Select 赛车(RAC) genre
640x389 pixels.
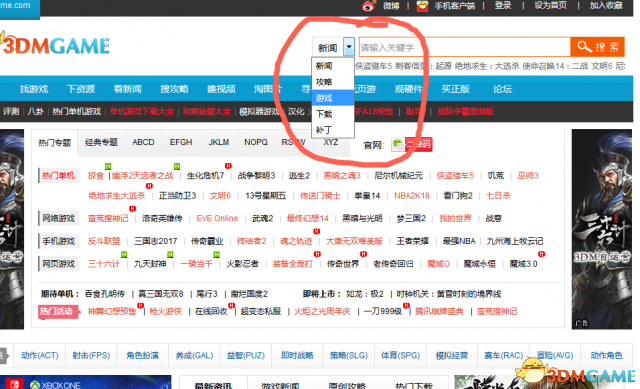(x=503, y=355)
